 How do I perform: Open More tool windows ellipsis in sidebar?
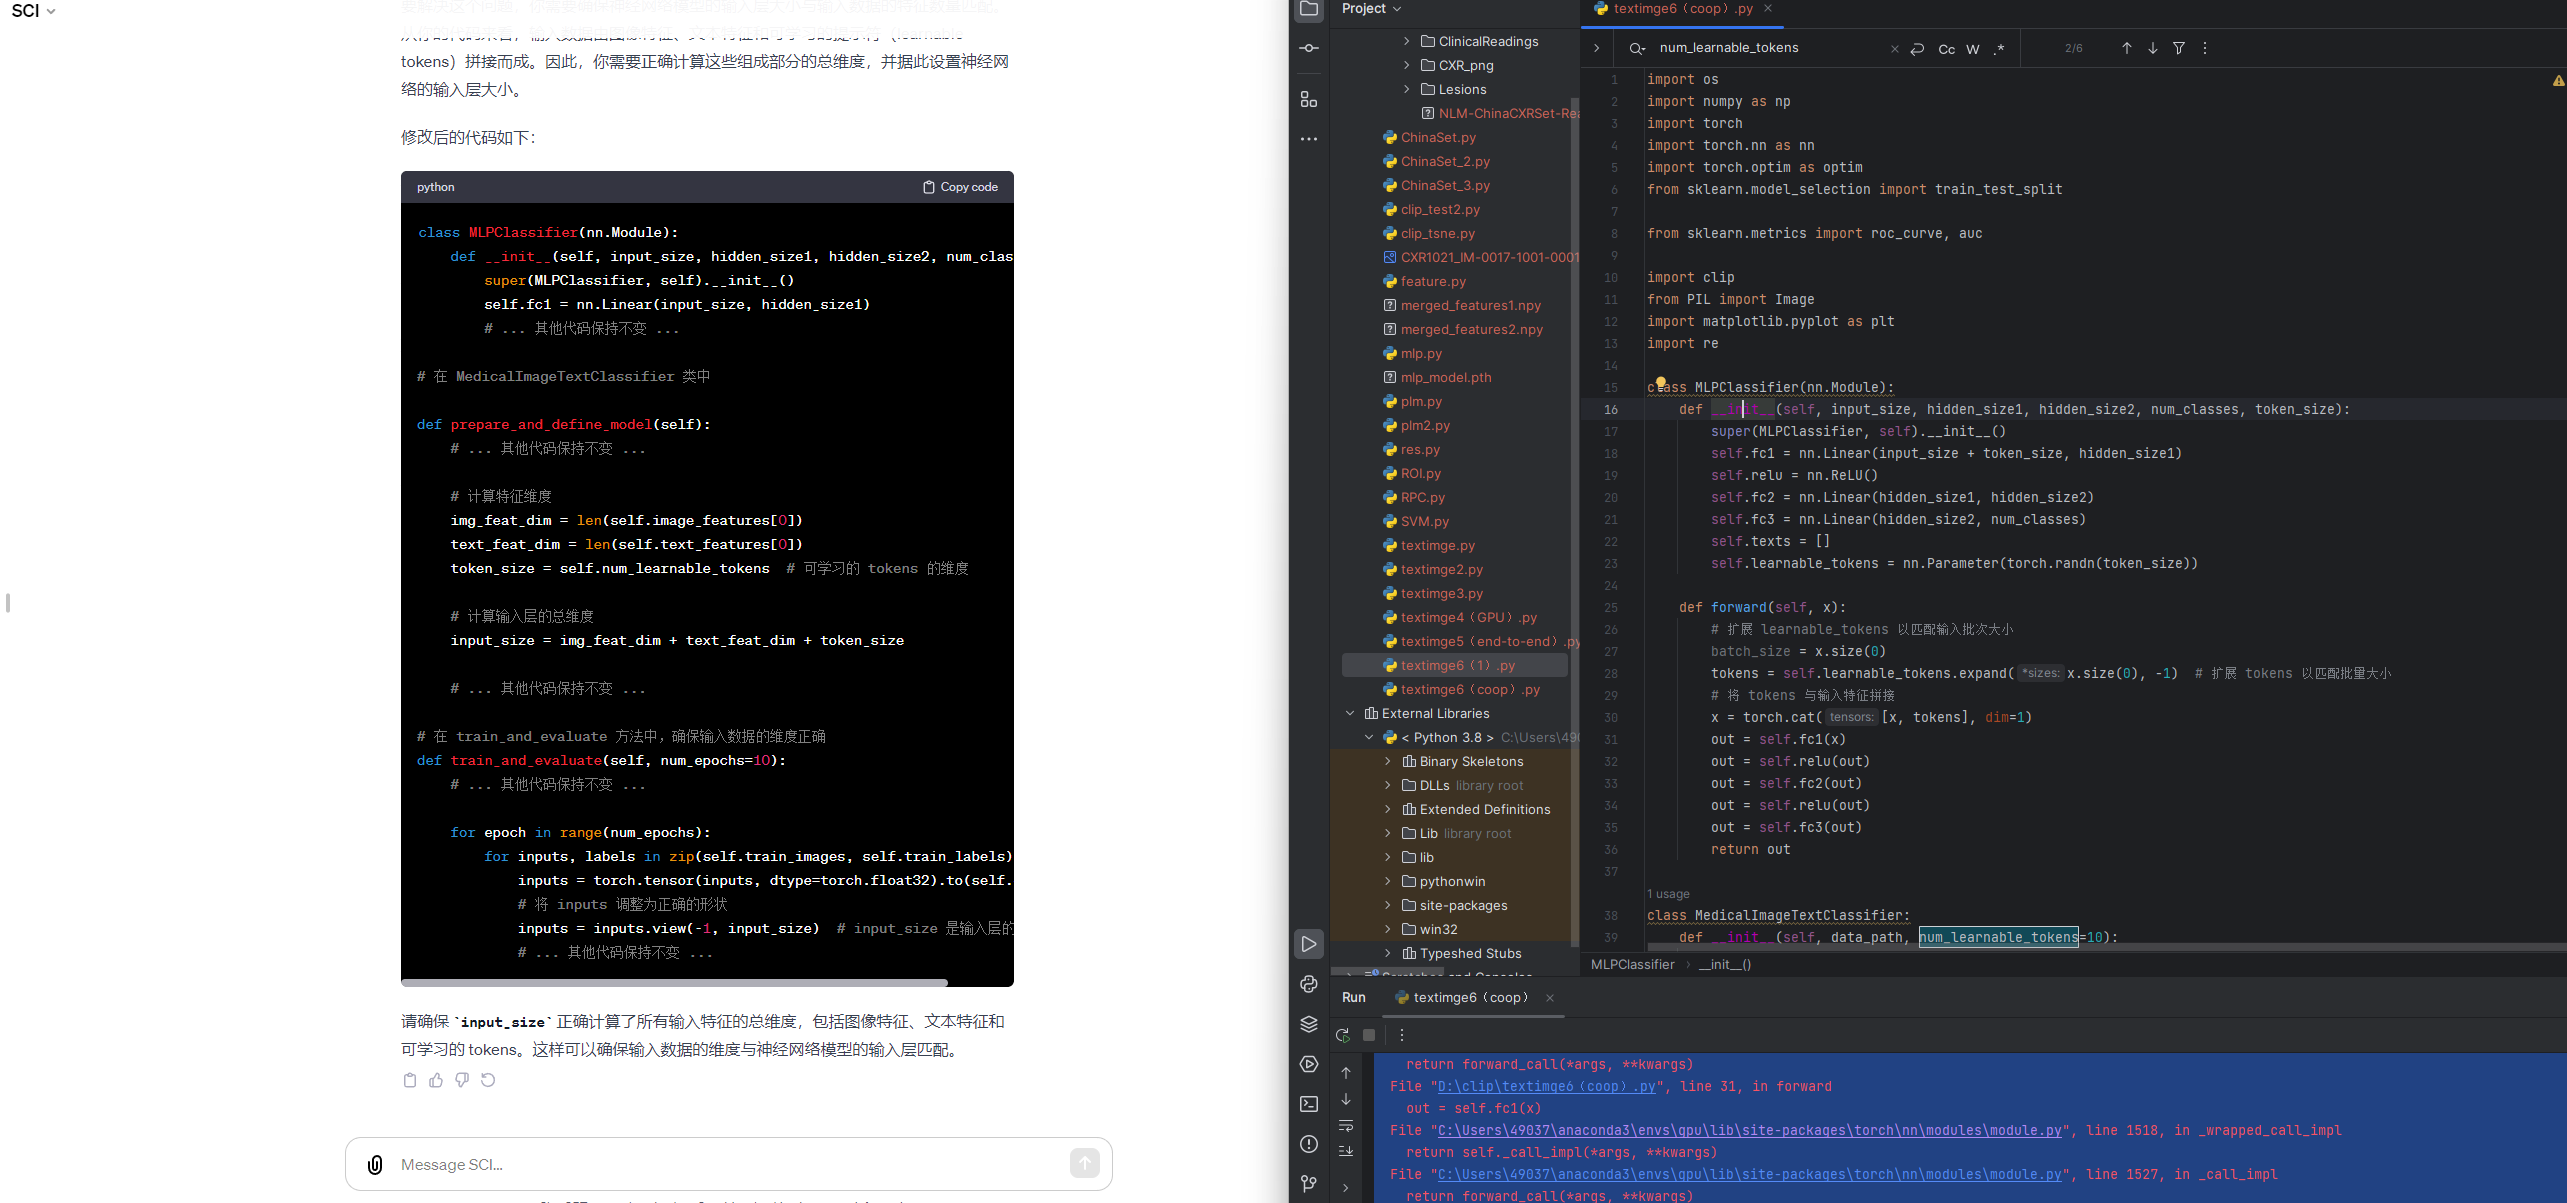click(1308, 139)
